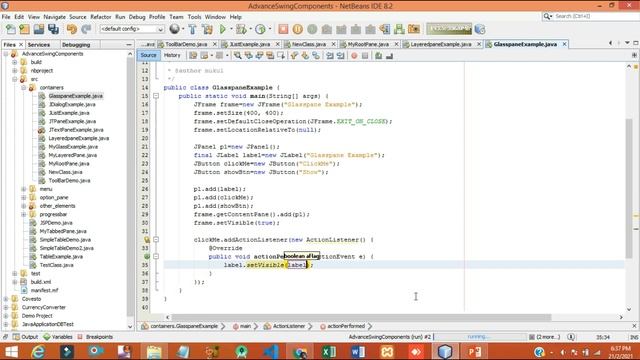Screen dimensions: 640x360
Task: Toggle Bookmark on the current line
Action: pyautogui.click(x=316, y=56)
